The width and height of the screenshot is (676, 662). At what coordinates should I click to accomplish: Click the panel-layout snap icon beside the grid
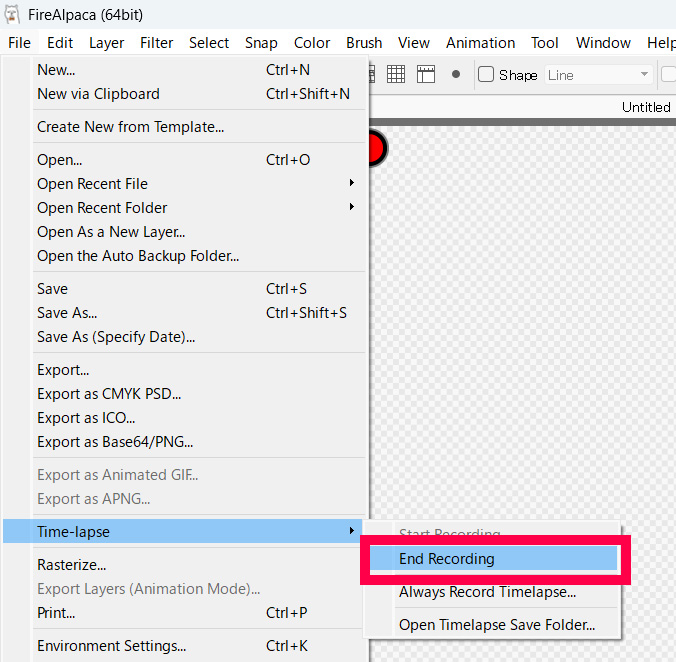click(x=426, y=74)
